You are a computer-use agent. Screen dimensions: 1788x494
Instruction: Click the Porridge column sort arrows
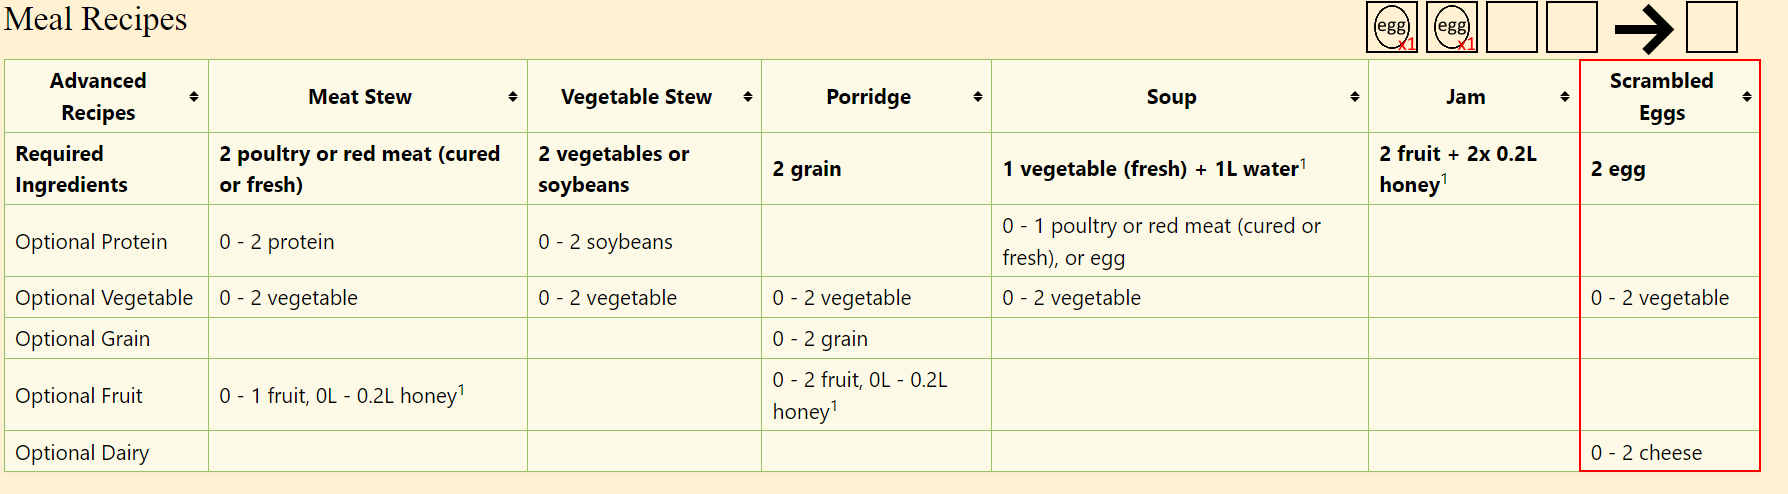click(977, 97)
